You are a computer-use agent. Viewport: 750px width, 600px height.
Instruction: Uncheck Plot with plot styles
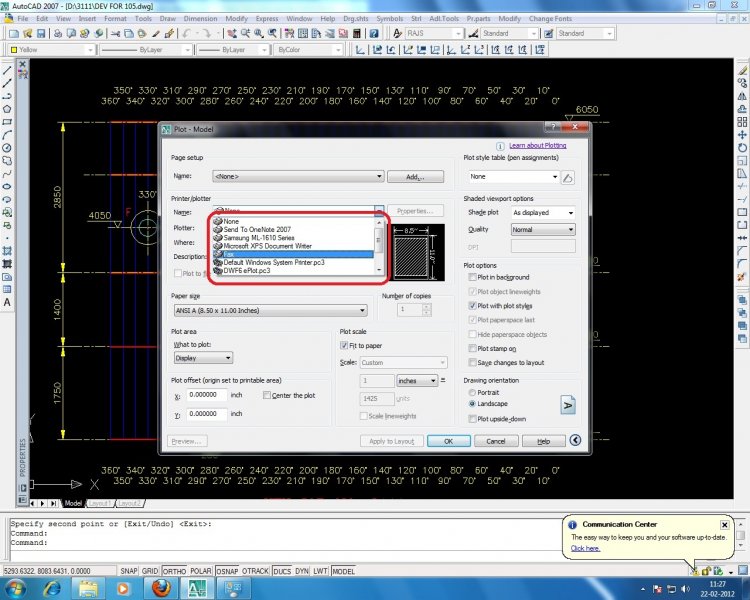472,306
